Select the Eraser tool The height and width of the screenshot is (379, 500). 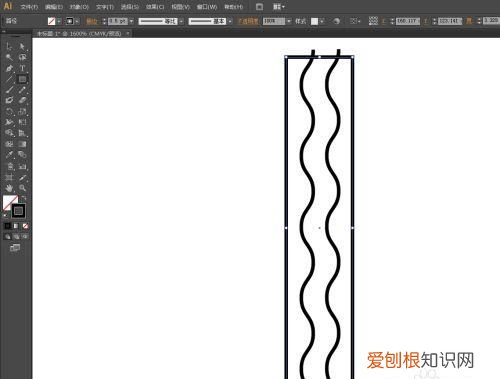tap(22, 100)
